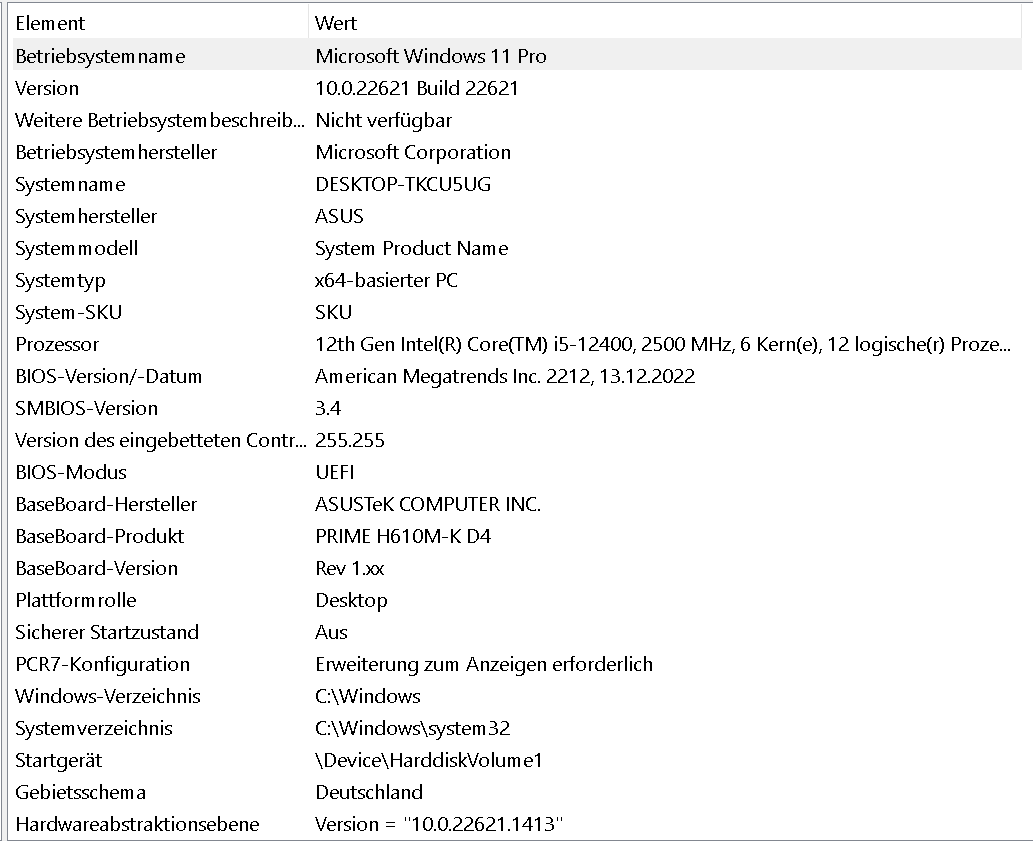Screen dimensions: 1033x841
Task: Click the C:\Windows value
Action: 368,697
